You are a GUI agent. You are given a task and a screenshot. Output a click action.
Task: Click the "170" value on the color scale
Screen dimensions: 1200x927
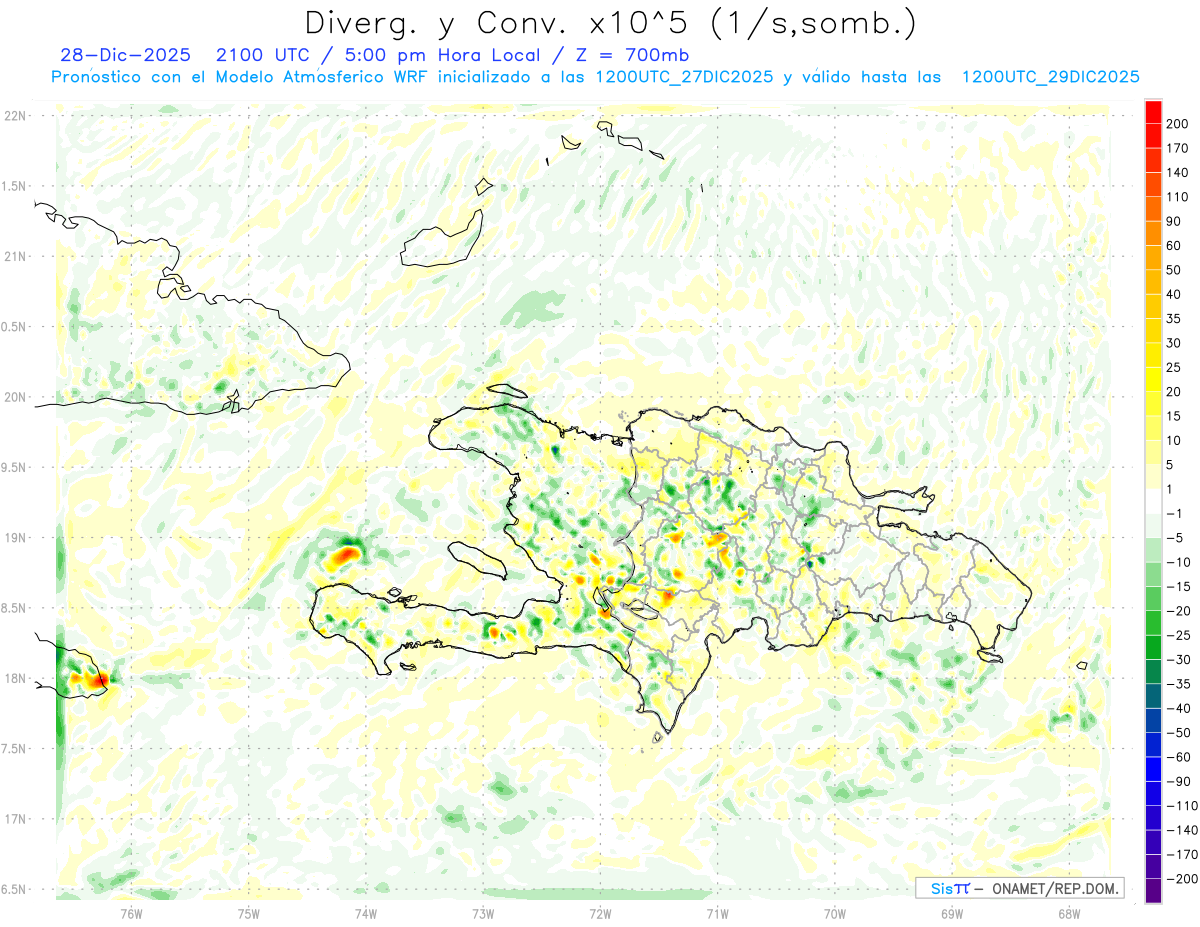[x=1177, y=148]
